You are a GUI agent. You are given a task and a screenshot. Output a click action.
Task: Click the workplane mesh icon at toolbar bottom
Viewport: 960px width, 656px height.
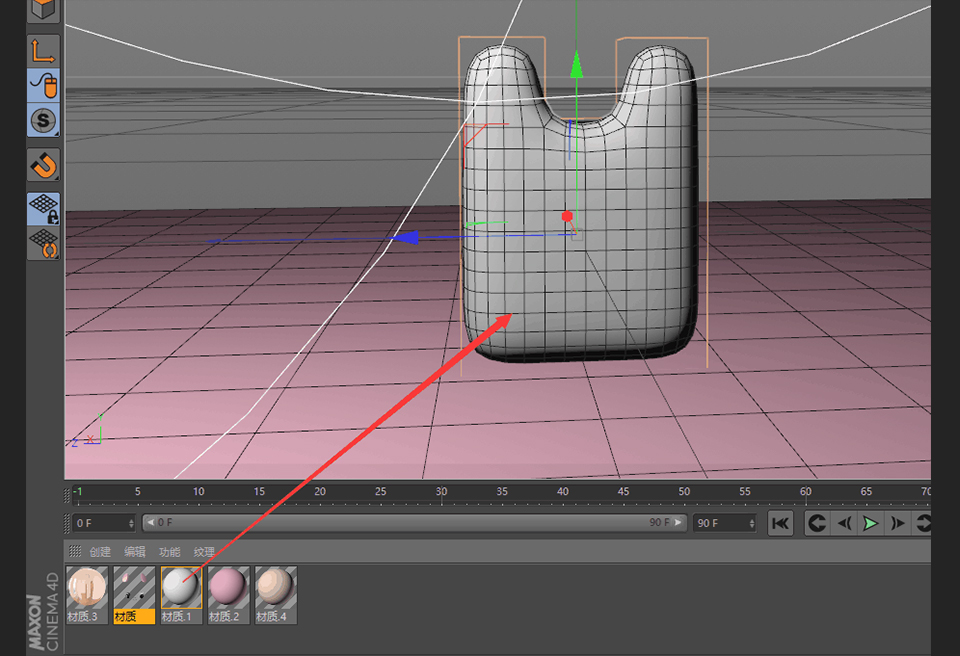click(43, 243)
